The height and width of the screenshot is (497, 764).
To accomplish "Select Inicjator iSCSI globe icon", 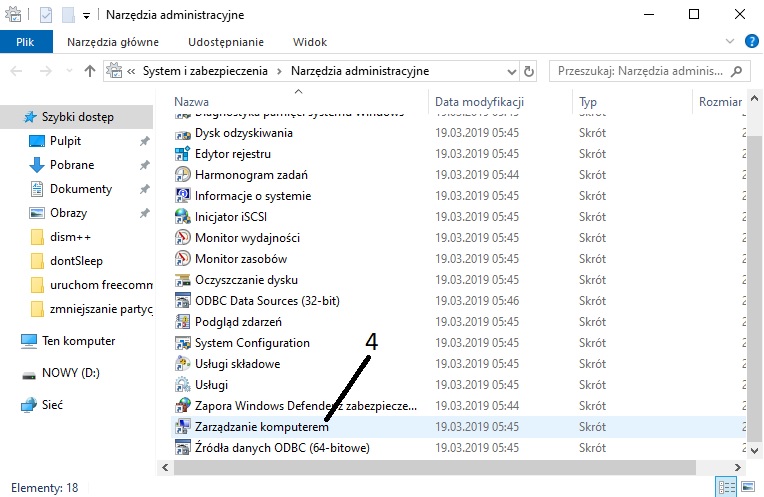I will pos(183,217).
